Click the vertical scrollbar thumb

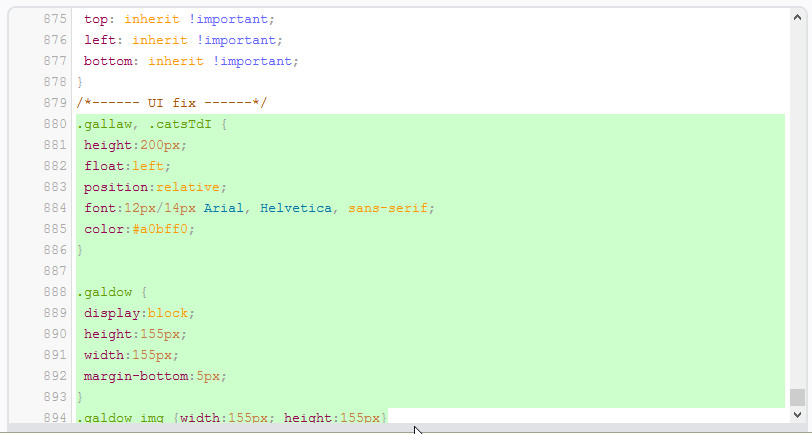[x=797, y=397]
